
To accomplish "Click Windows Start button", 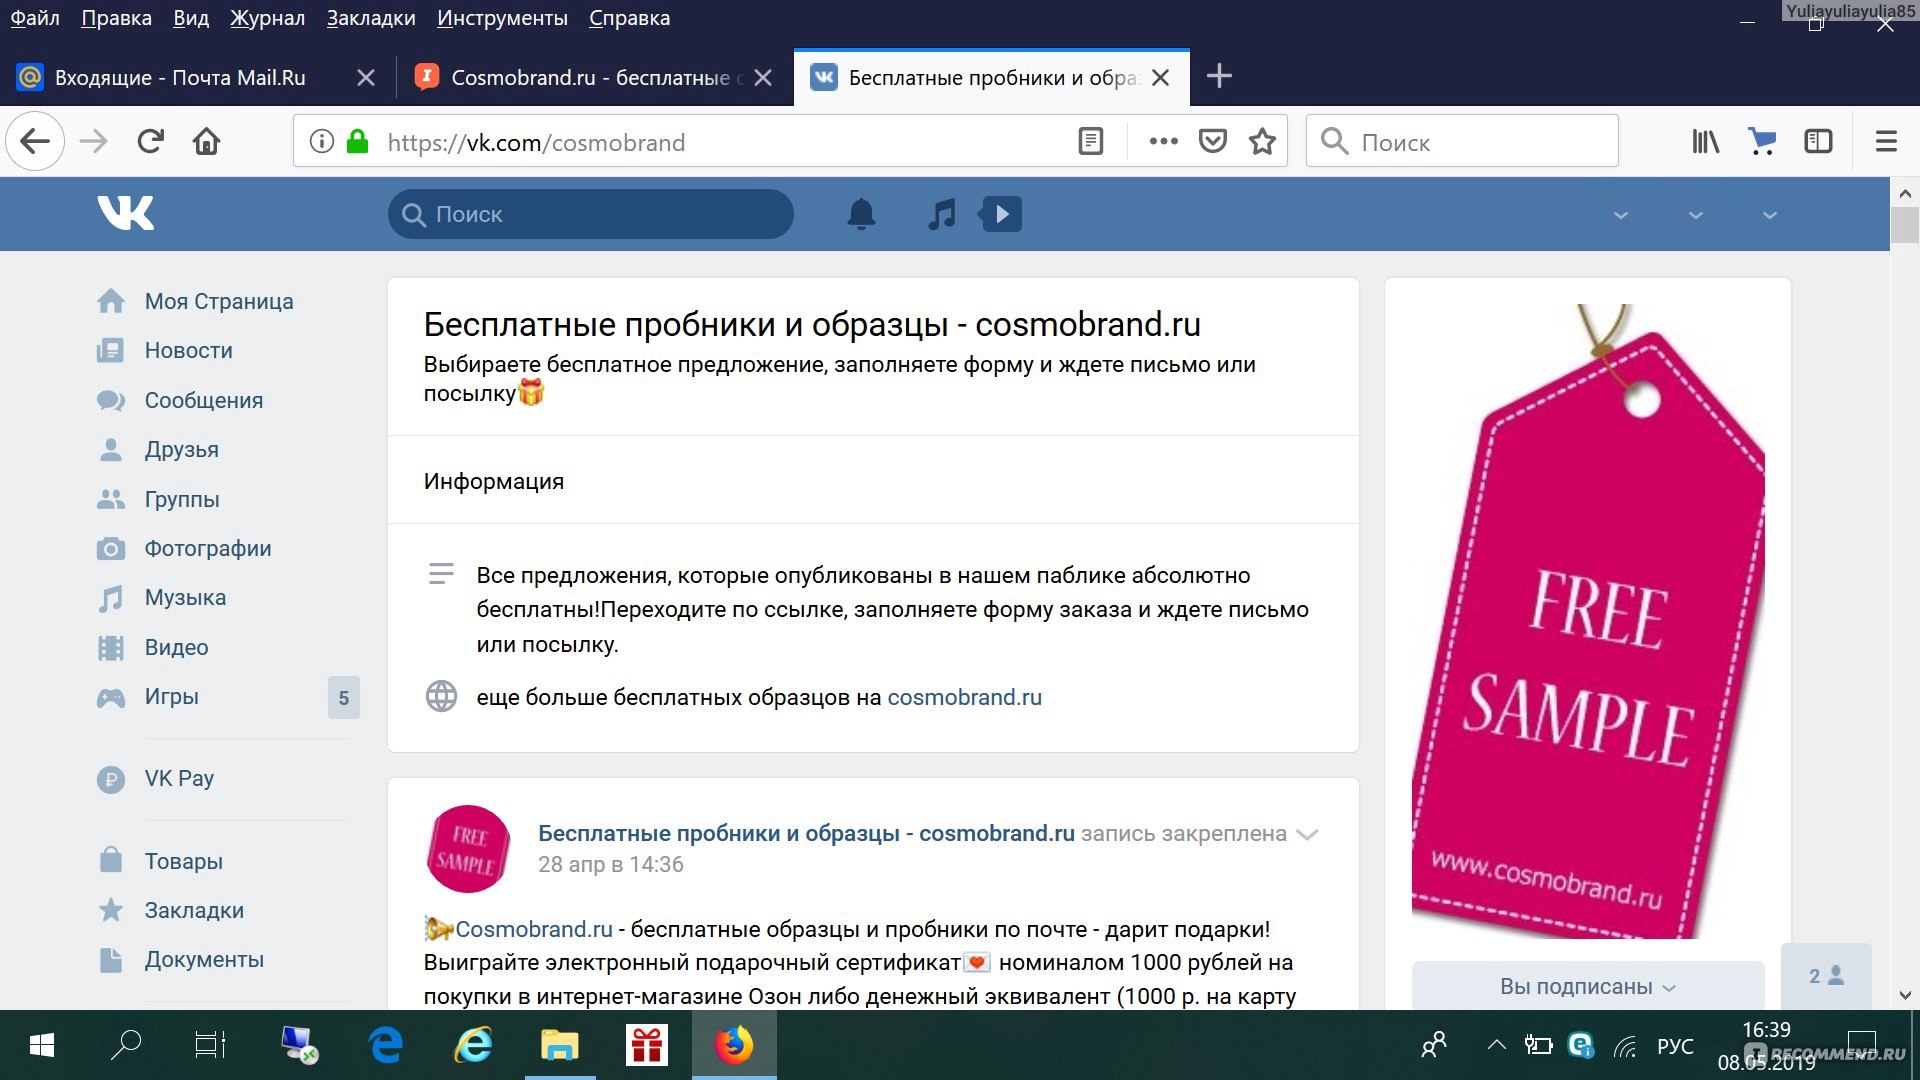I will coord(42,1045).
